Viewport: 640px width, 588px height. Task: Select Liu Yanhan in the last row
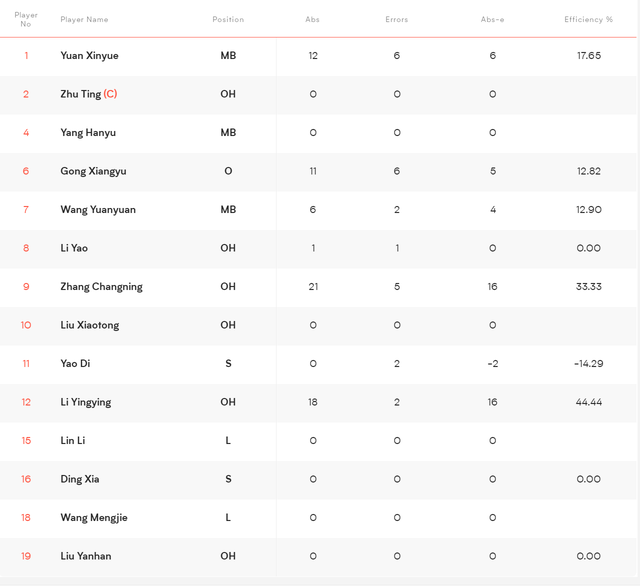(86, 556)
